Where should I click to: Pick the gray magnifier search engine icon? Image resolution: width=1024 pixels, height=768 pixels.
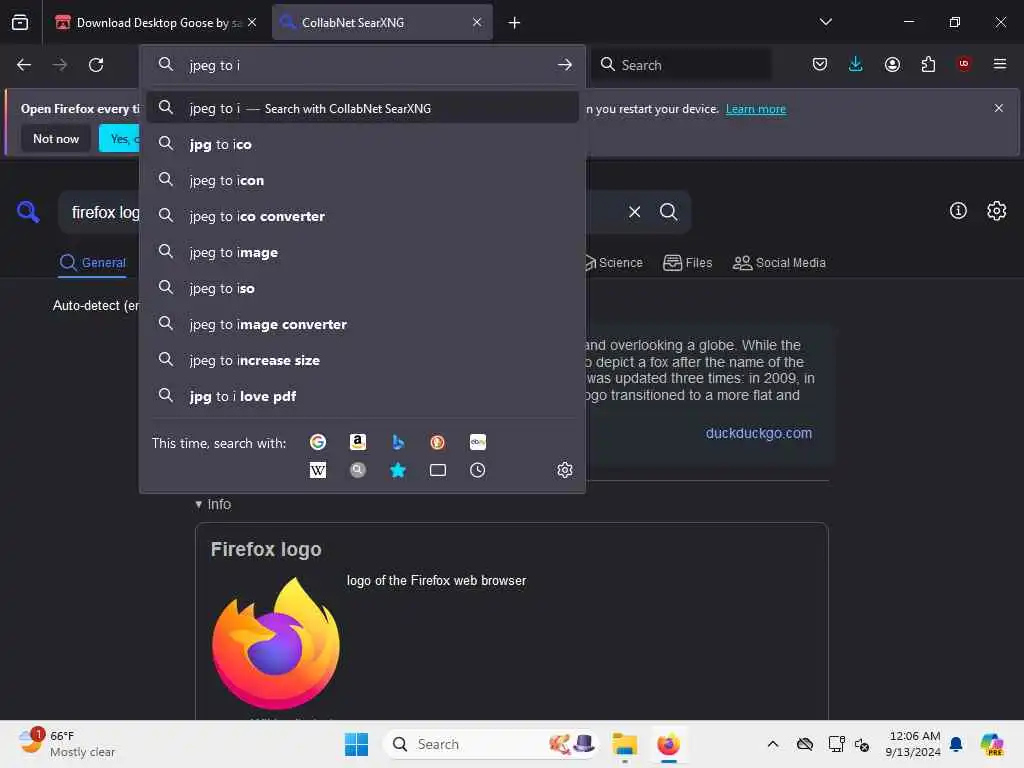(357, 470)
